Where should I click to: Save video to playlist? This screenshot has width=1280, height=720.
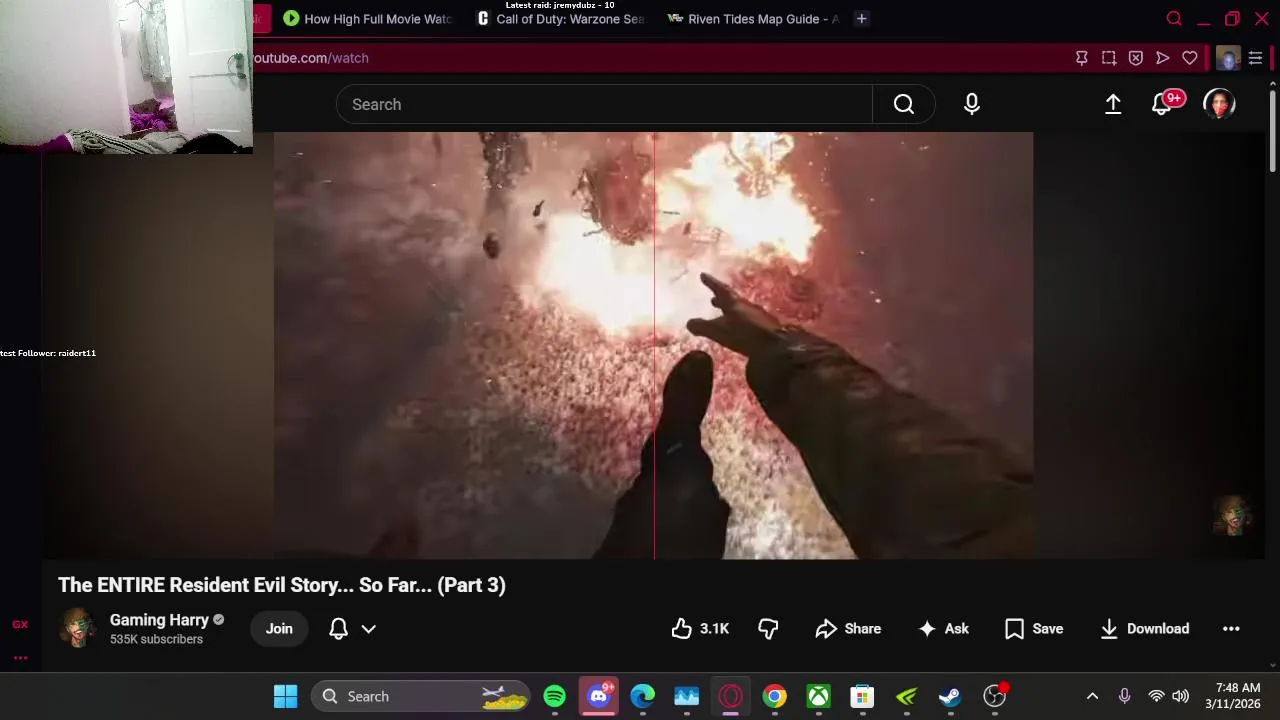point(1034,628)
